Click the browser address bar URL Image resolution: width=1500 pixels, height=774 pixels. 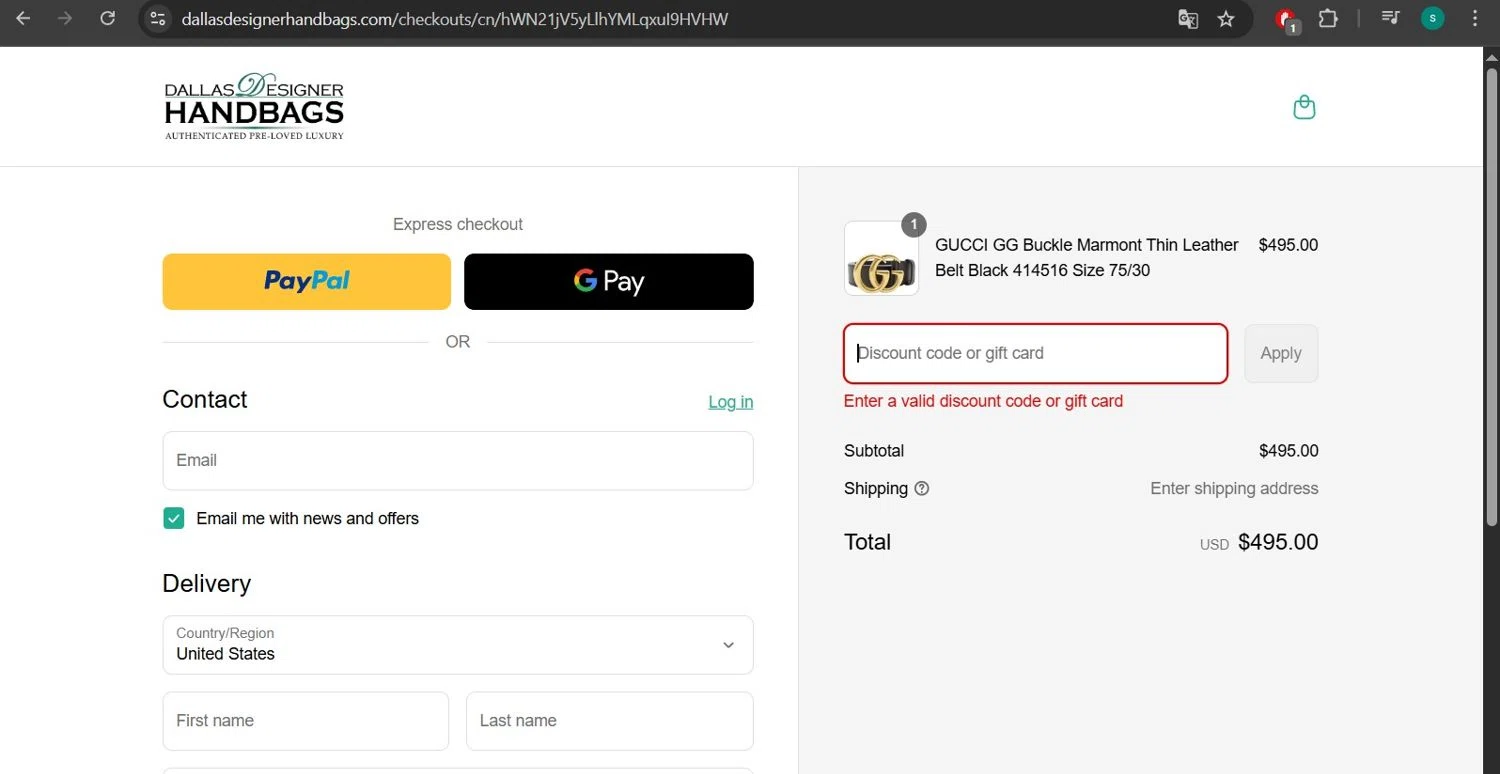point(455,19)
